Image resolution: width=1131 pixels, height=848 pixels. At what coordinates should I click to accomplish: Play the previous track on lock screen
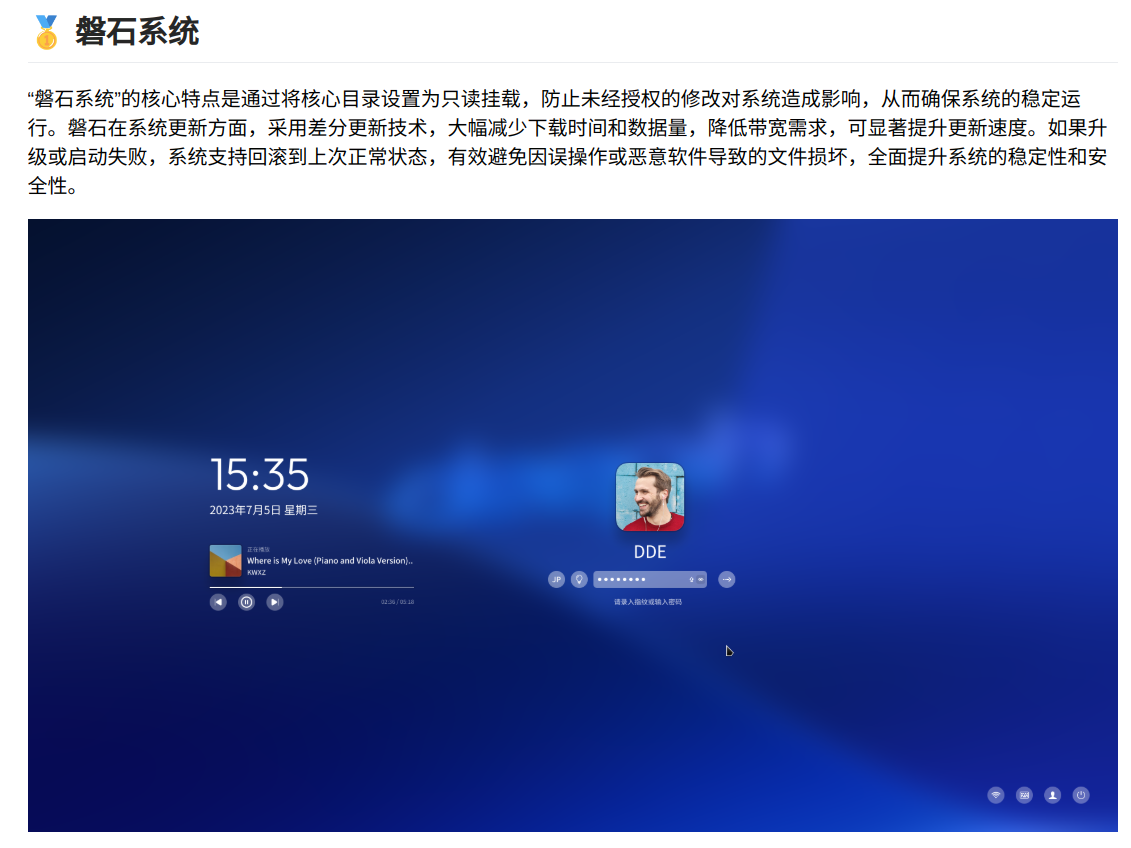(218, 602)
